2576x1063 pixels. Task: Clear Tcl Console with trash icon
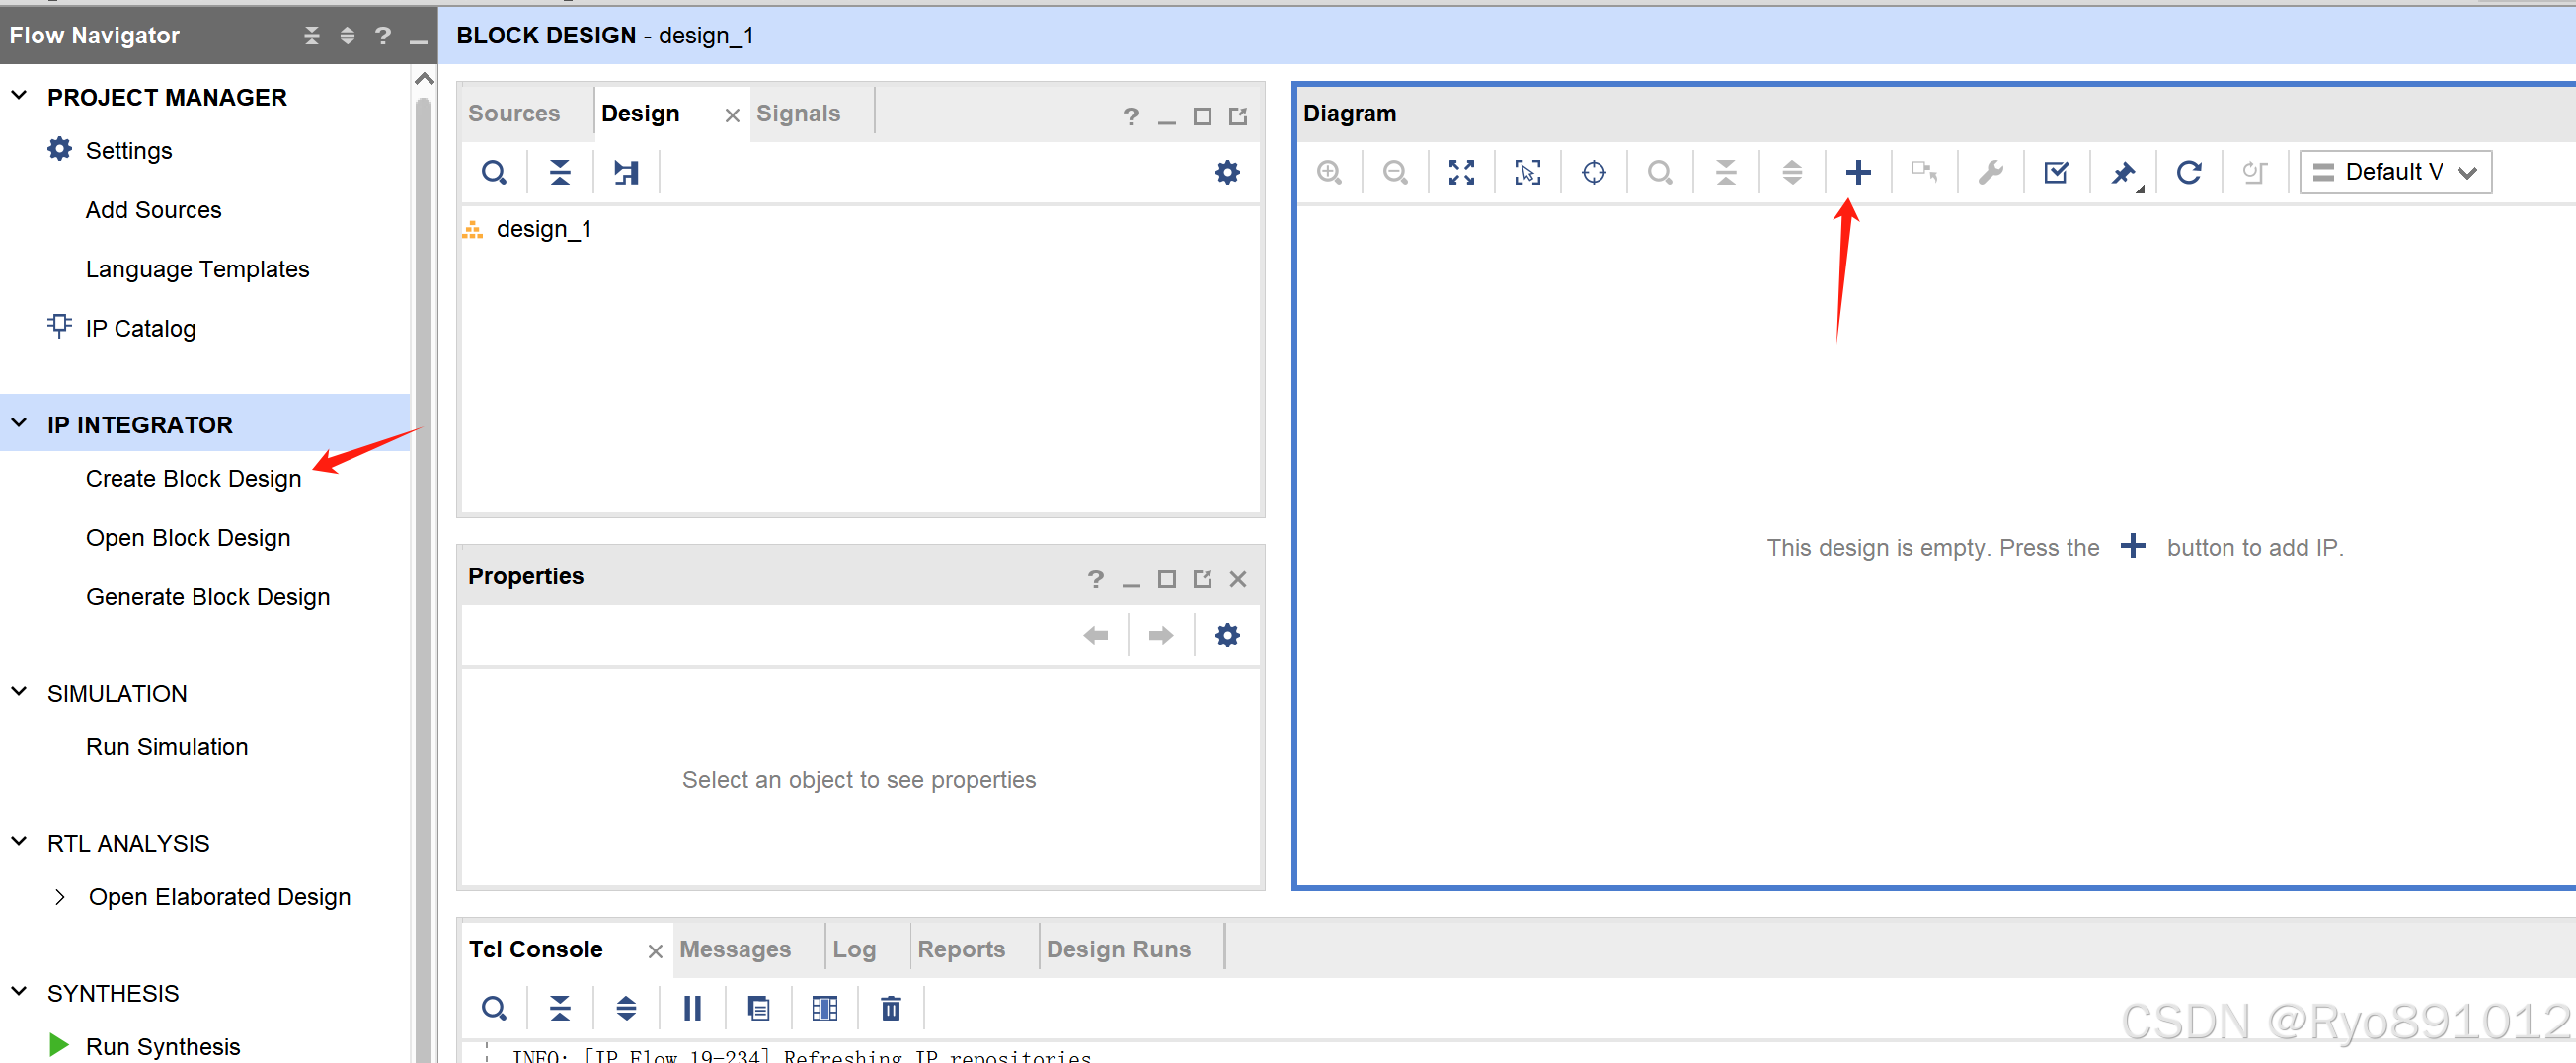coord(891,1008)
